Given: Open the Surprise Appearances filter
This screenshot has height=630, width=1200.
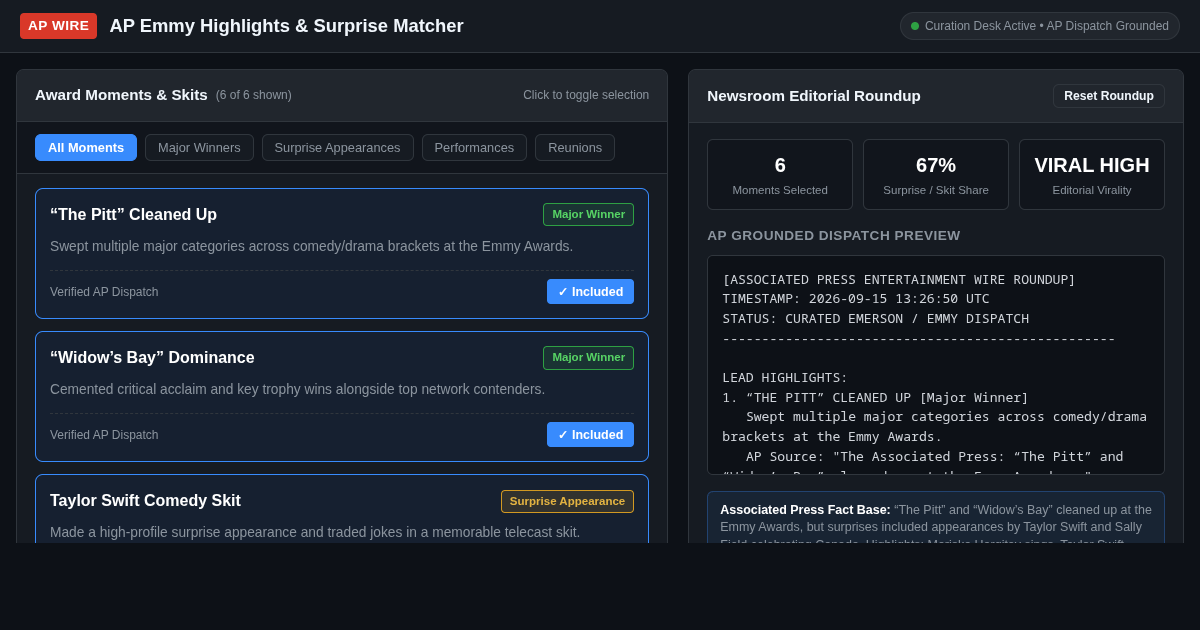Looking at the screenshot, I should pyautogui.click(x=337, y=148).
